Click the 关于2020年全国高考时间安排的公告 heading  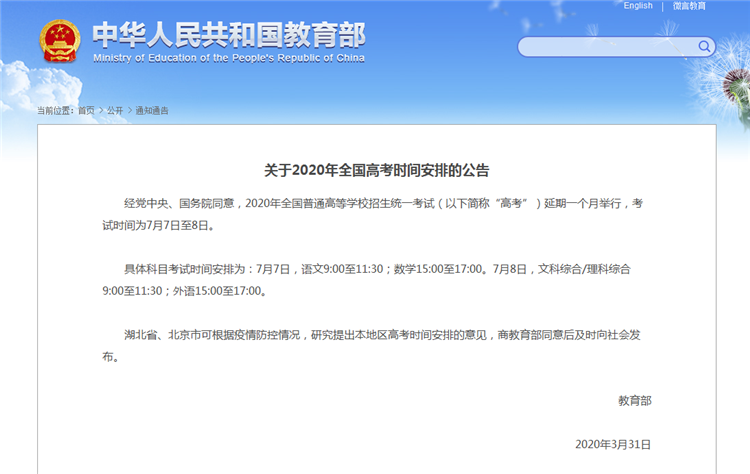(x=376, y=170)
